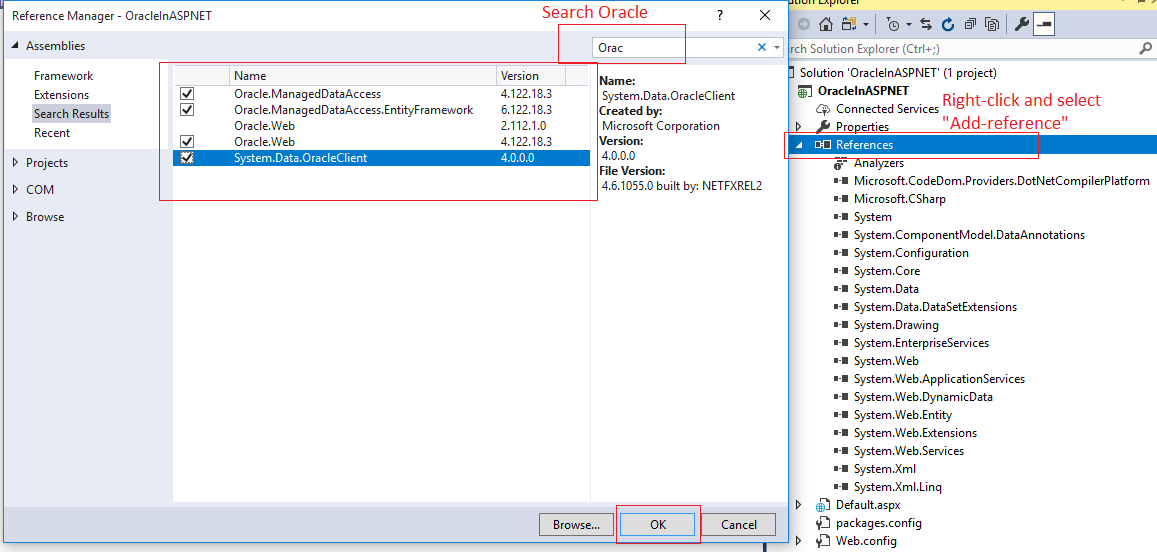This screenshot has width=1157, height=552.
Task: Expand the COM section
Action: click(15, 190)
